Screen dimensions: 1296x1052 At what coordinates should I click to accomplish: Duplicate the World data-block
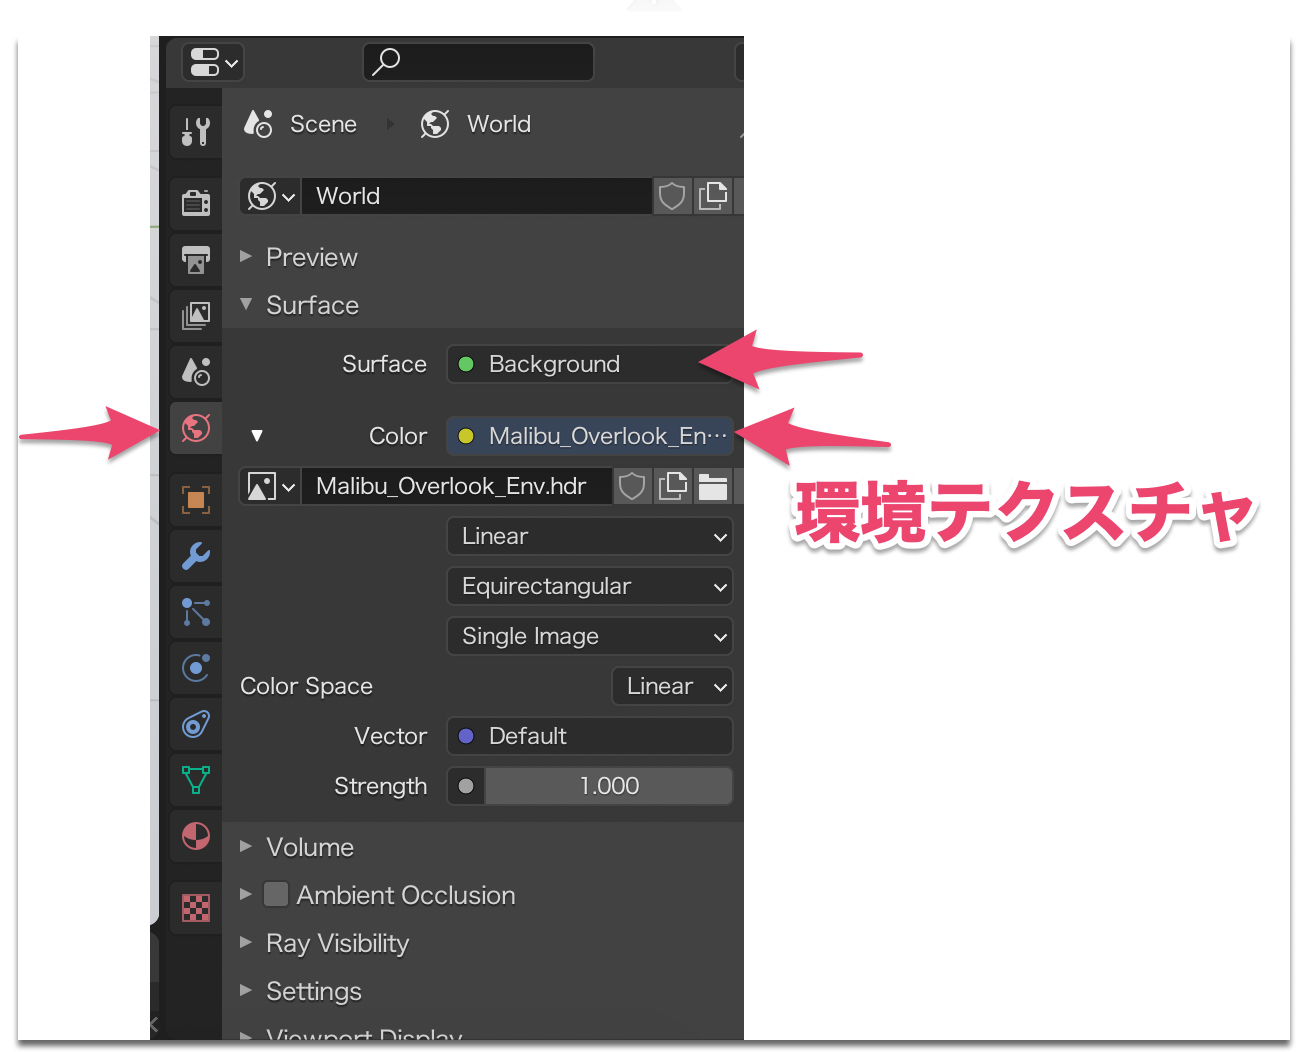(x=713, y=196)
